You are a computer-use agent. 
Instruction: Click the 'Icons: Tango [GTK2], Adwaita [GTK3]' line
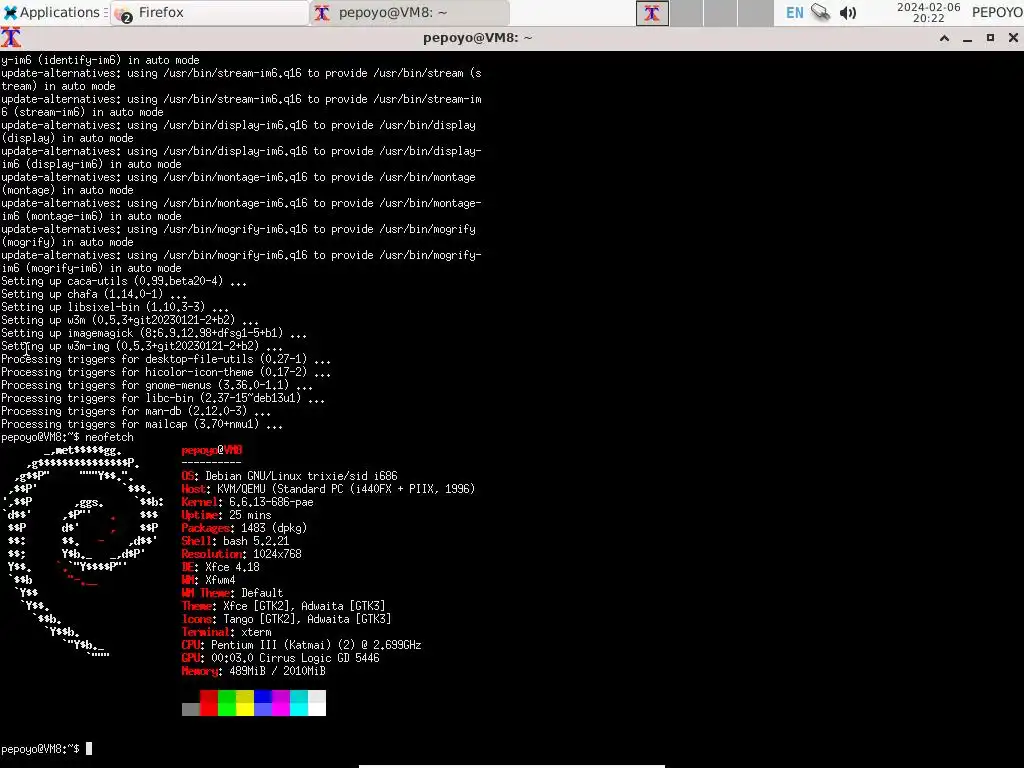point(286,620)
